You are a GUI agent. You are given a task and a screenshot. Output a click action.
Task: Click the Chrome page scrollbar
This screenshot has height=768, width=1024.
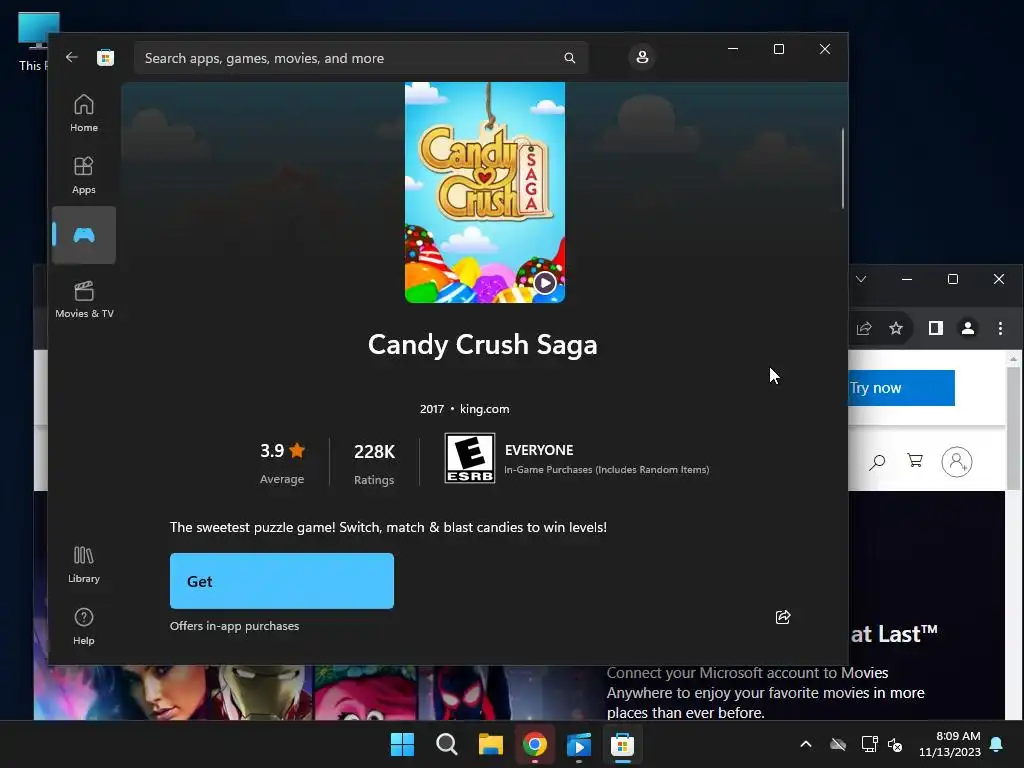[1013, 428]
